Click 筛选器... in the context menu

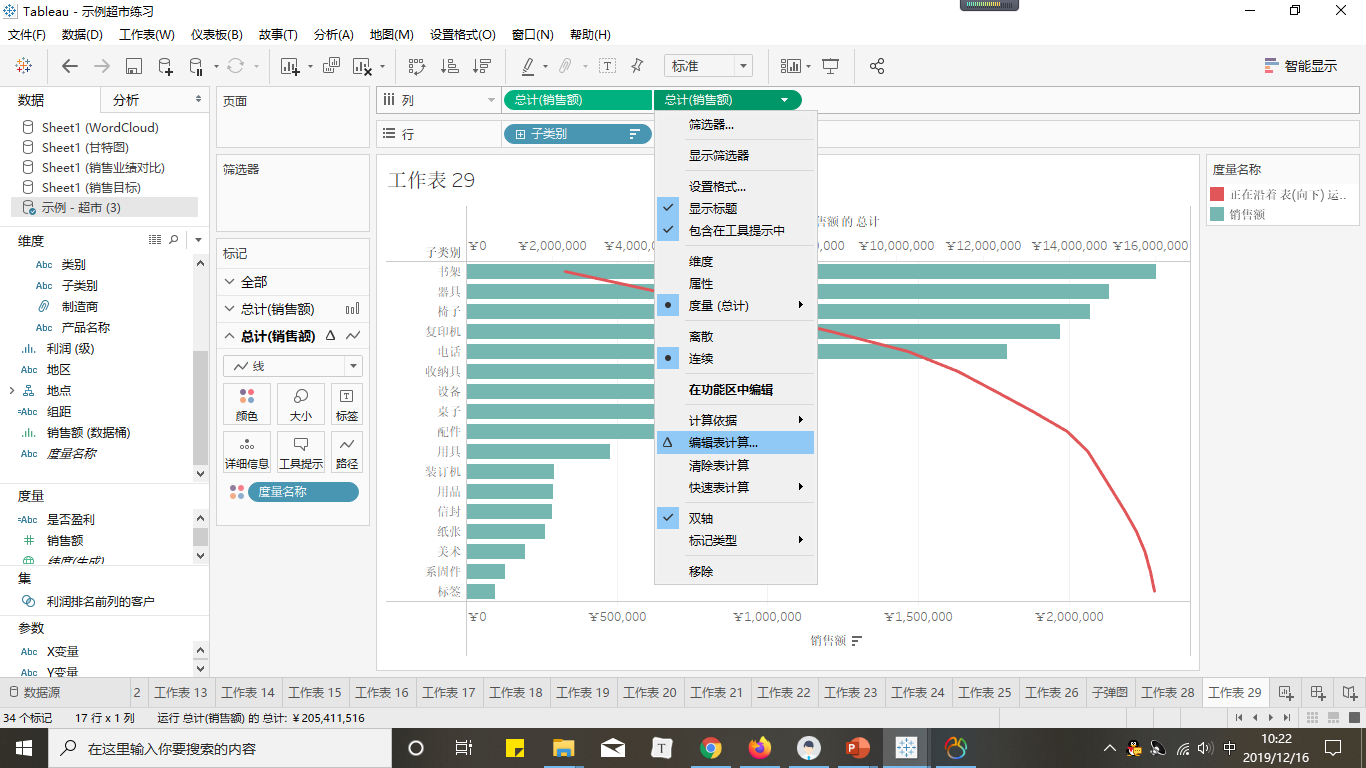[736, 125]
